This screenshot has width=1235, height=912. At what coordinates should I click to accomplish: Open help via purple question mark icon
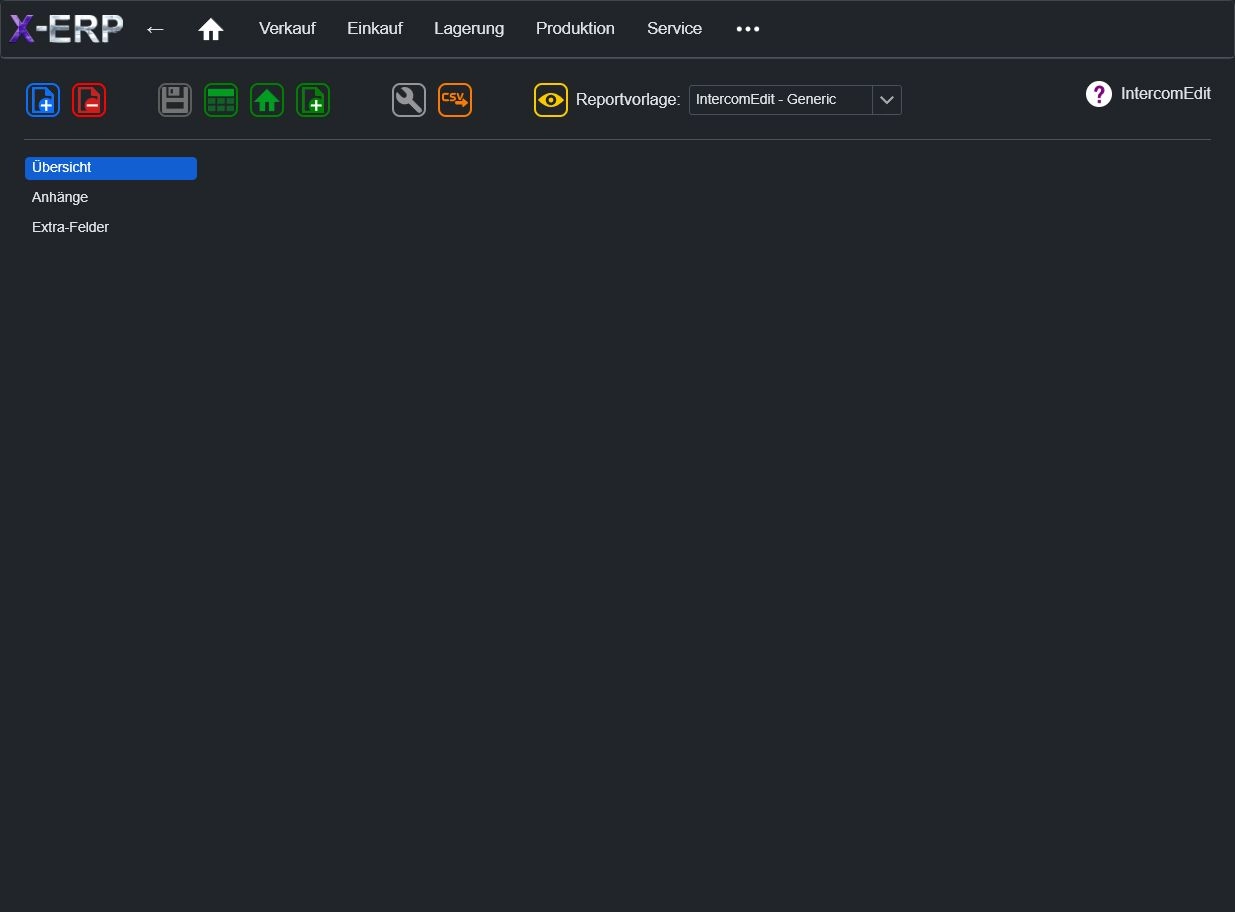click(x=1099, y=94)
